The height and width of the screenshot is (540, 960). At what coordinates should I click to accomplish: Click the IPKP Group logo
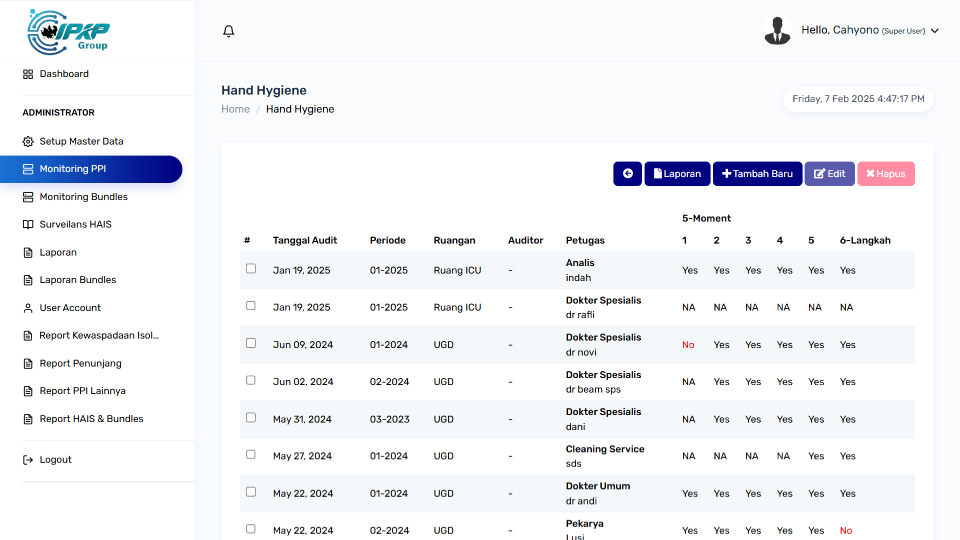pos(69,31)
